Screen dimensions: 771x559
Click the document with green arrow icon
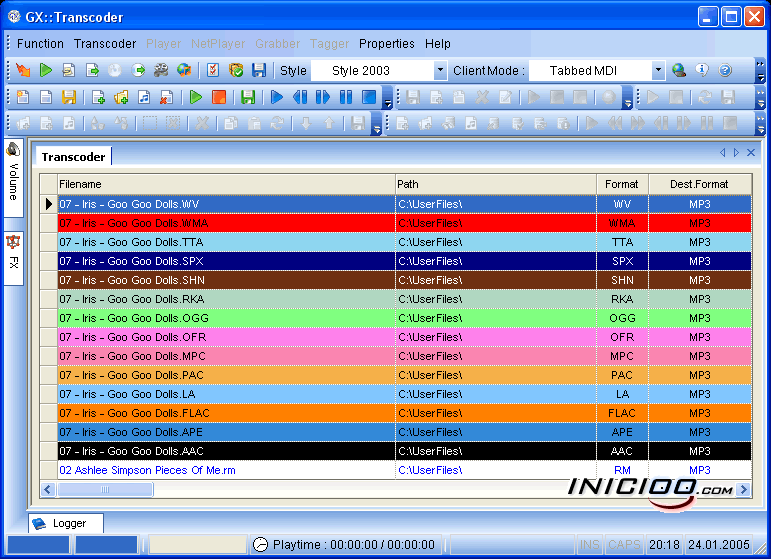[x=92, y=70]
